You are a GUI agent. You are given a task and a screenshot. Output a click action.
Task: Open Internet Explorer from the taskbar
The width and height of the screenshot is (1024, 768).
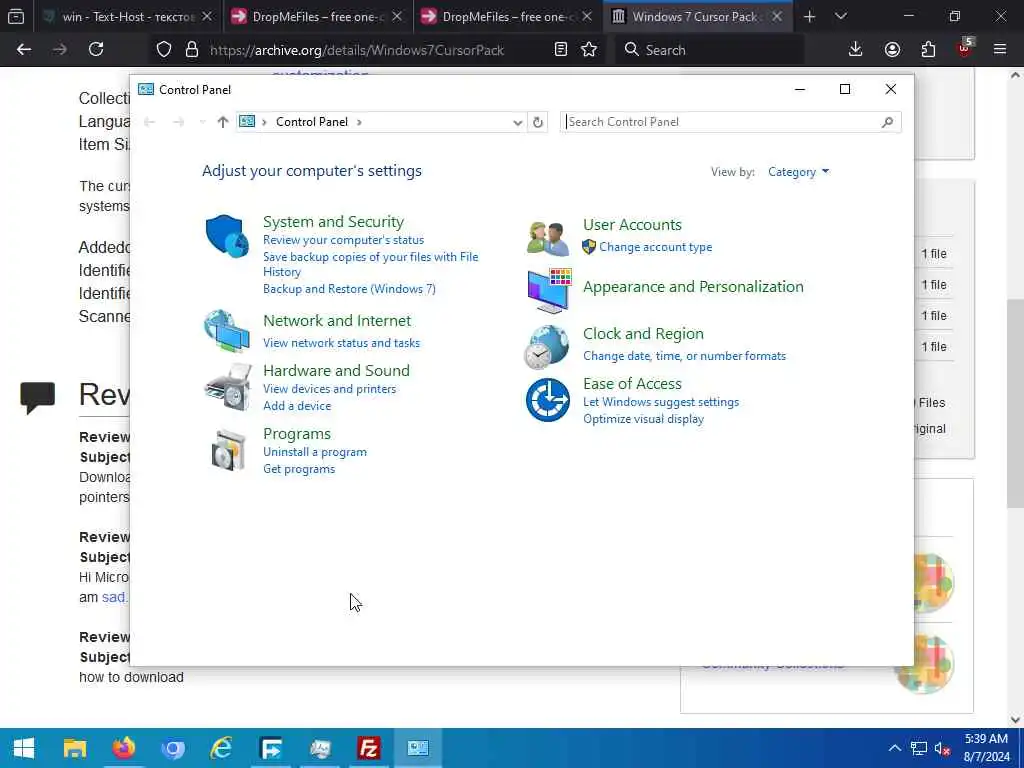(221, 748)
